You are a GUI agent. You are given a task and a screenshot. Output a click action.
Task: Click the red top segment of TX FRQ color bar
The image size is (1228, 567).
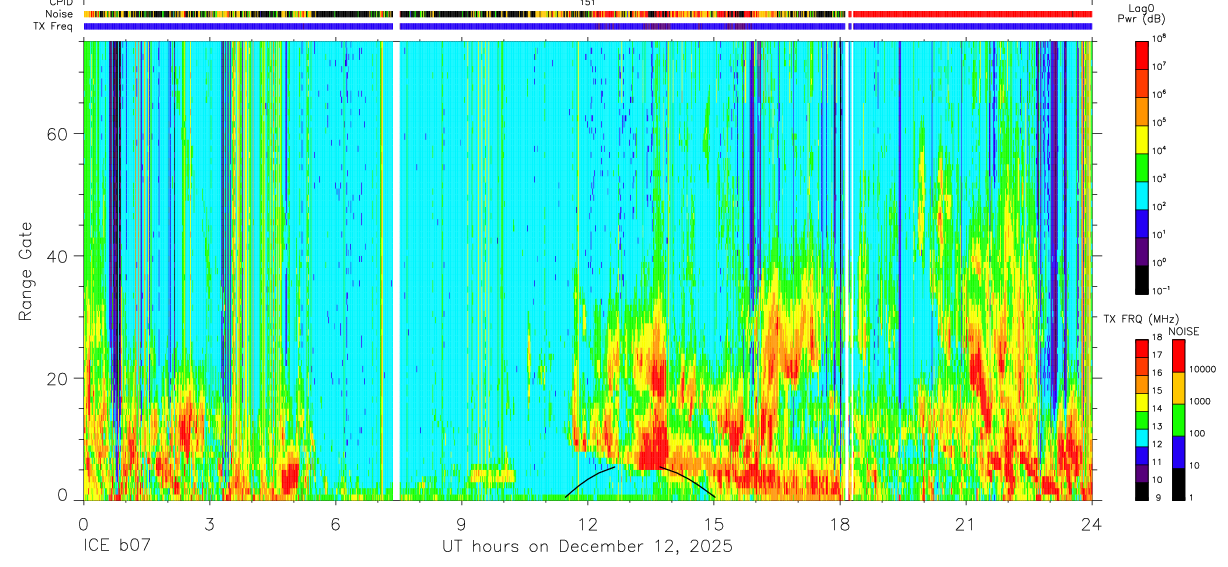[x=1142, y=348]
